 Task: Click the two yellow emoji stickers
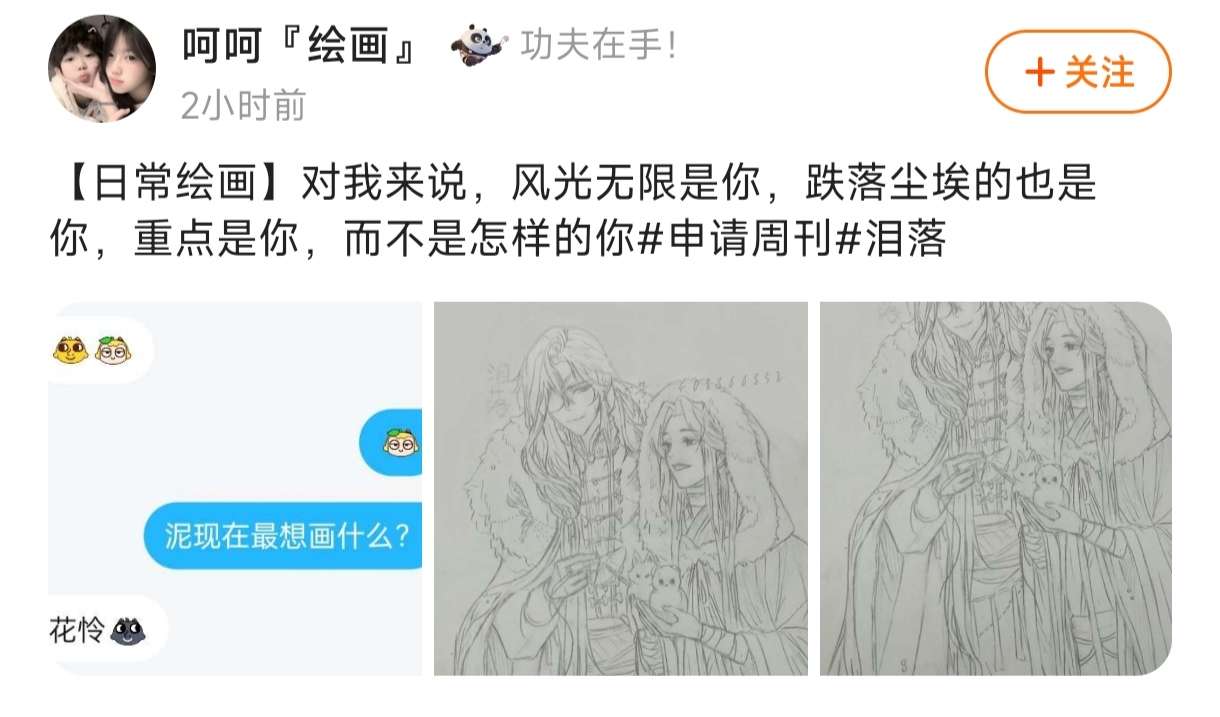pyautogui.click(x=92, y=350)
